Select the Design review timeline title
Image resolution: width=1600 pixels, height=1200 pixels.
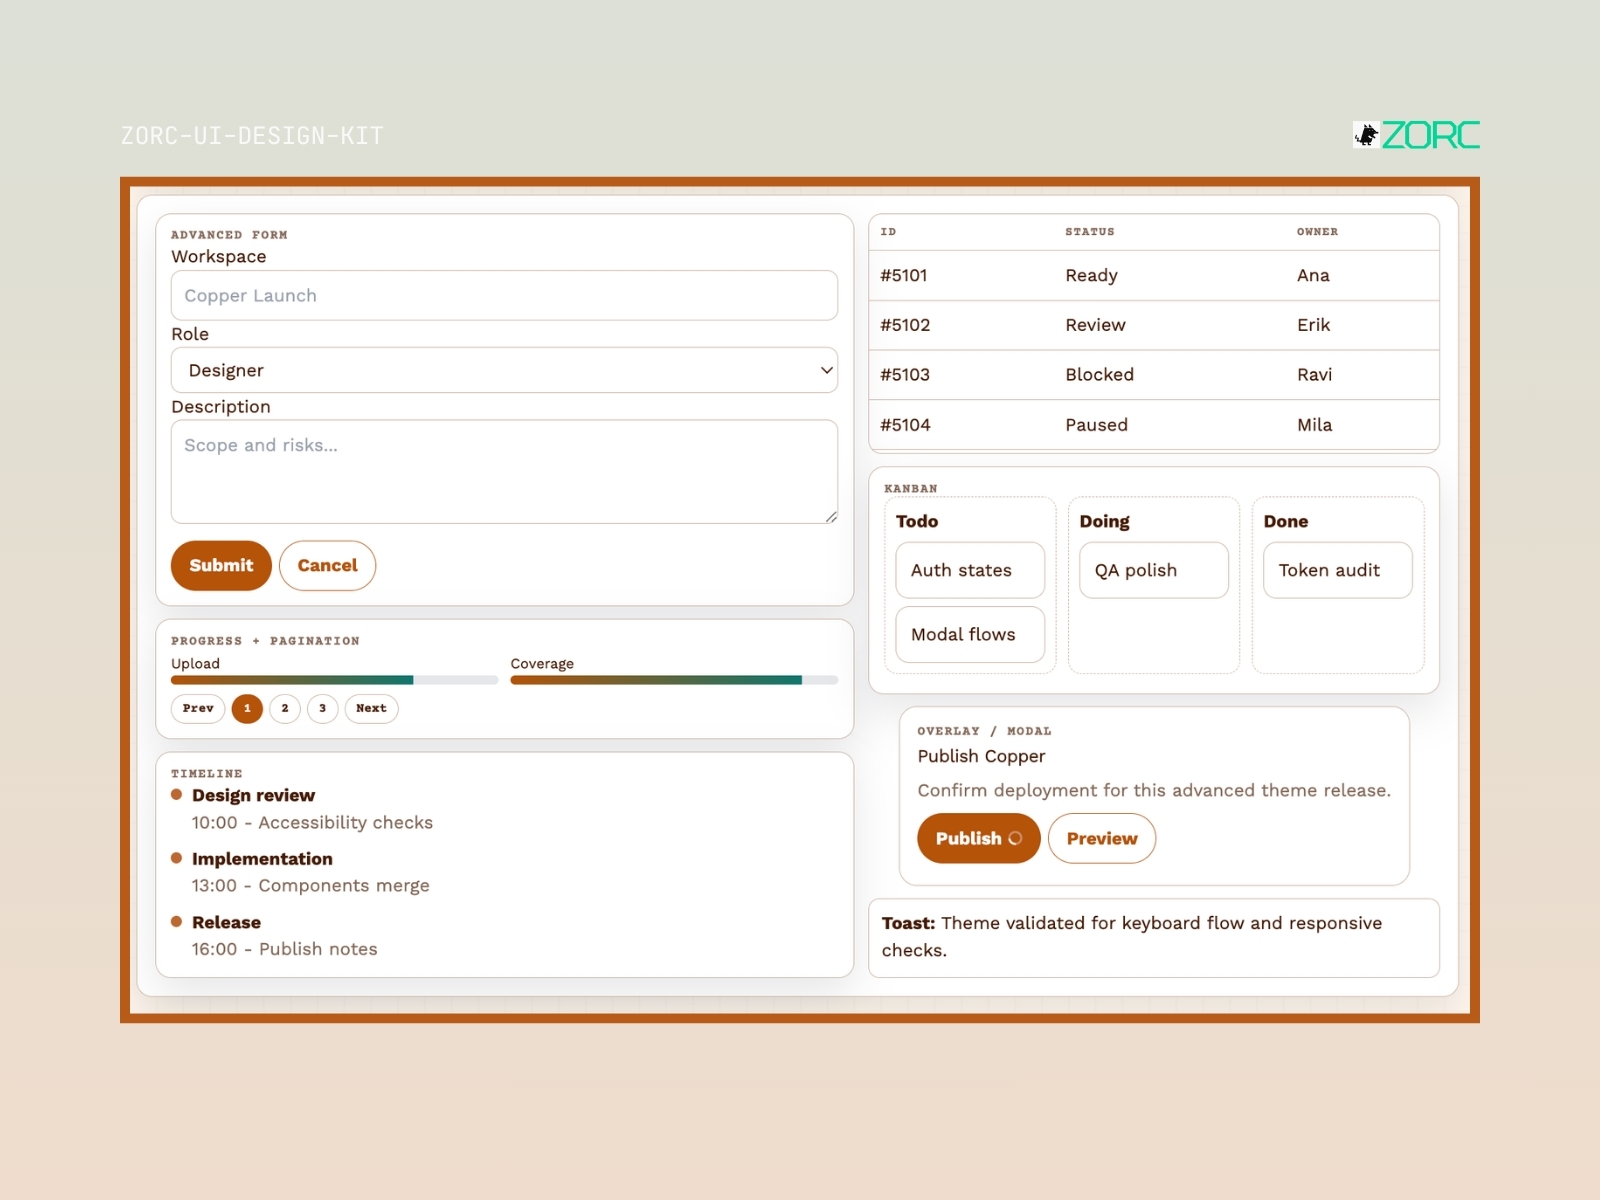coord(253,795)
